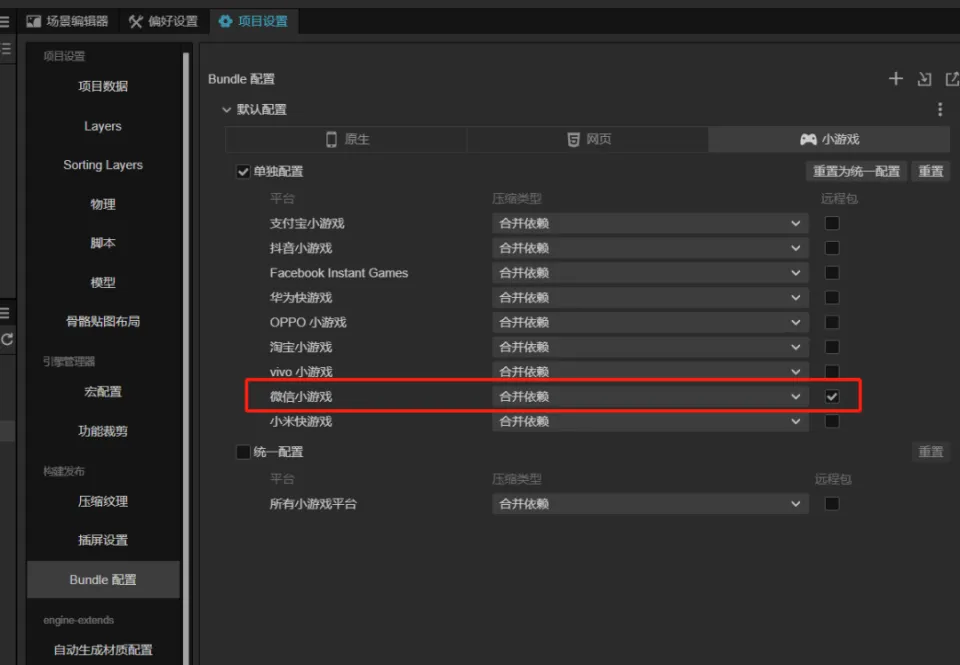
Task: Switch to the 场景编辑器 tab
Action: coord(69,21)
